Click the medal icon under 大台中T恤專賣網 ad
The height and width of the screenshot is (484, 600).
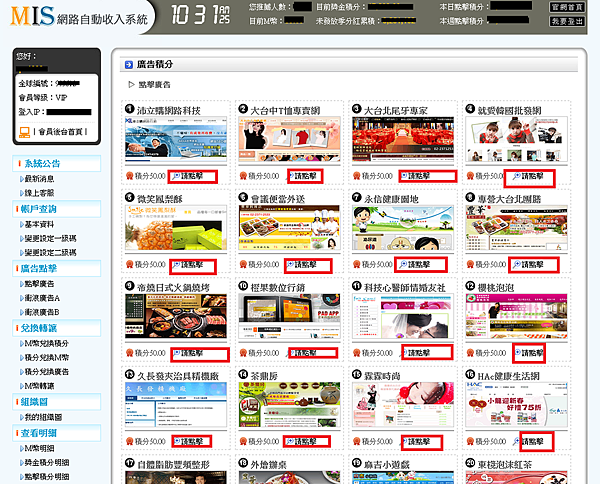(x=243, y=176)
